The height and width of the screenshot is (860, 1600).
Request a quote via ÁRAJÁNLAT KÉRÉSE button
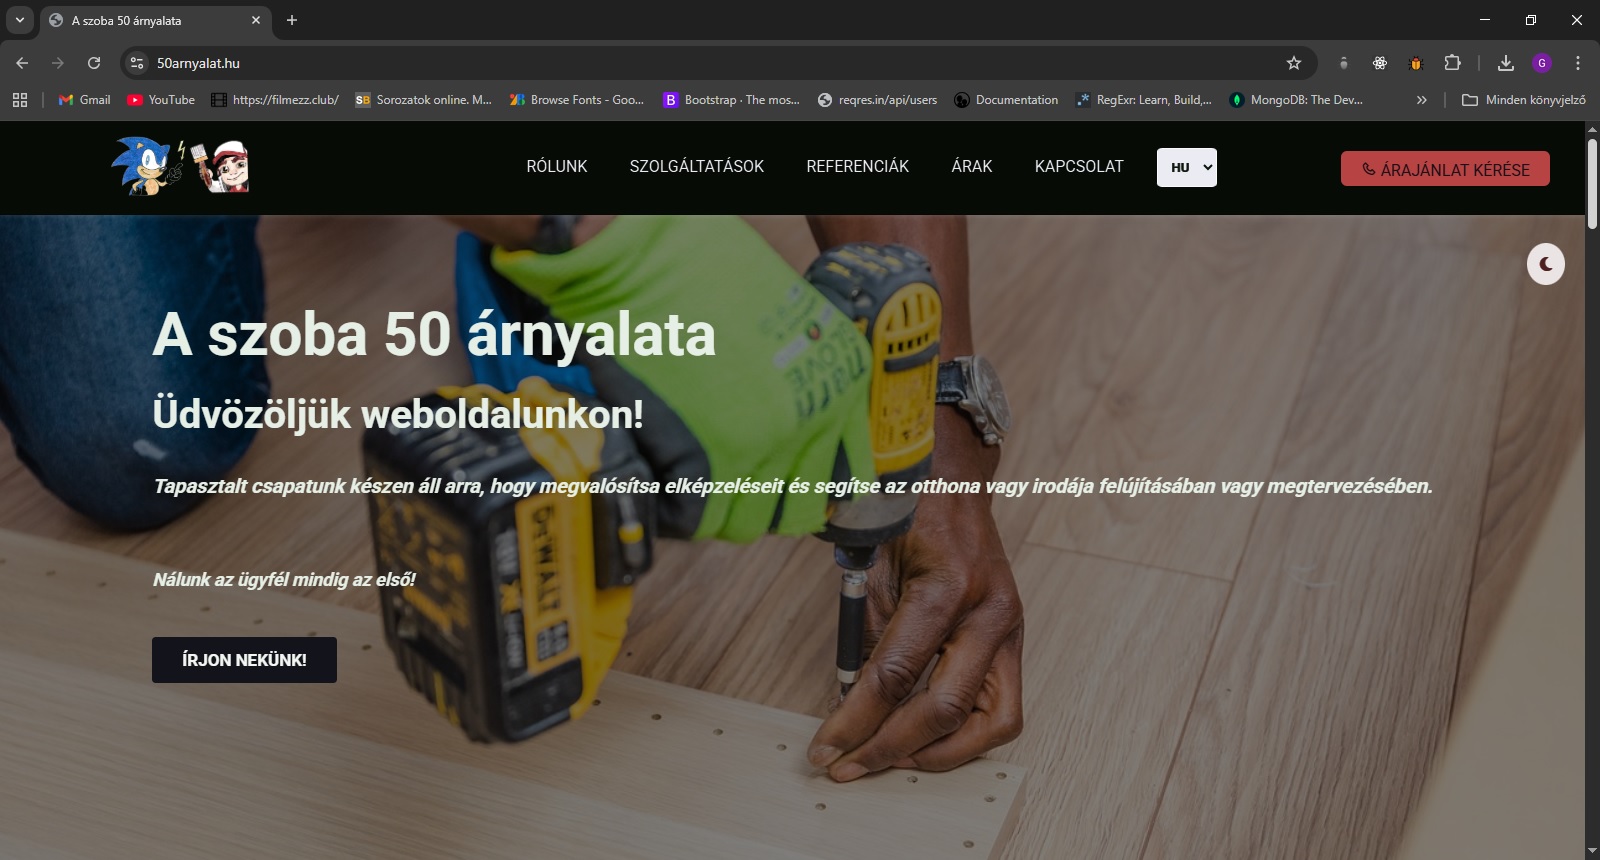click(x=1445, y=169)
